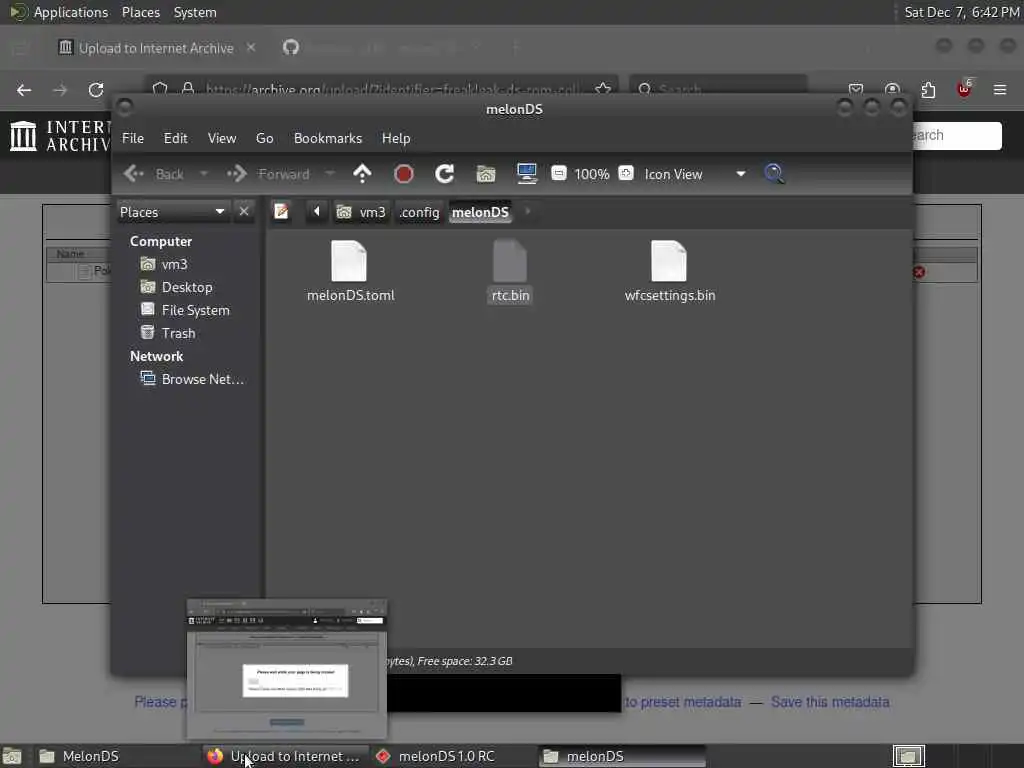Click the Internet Archive logo
The width and height of the screenshot is (1024, 768).
click(59, 136)
